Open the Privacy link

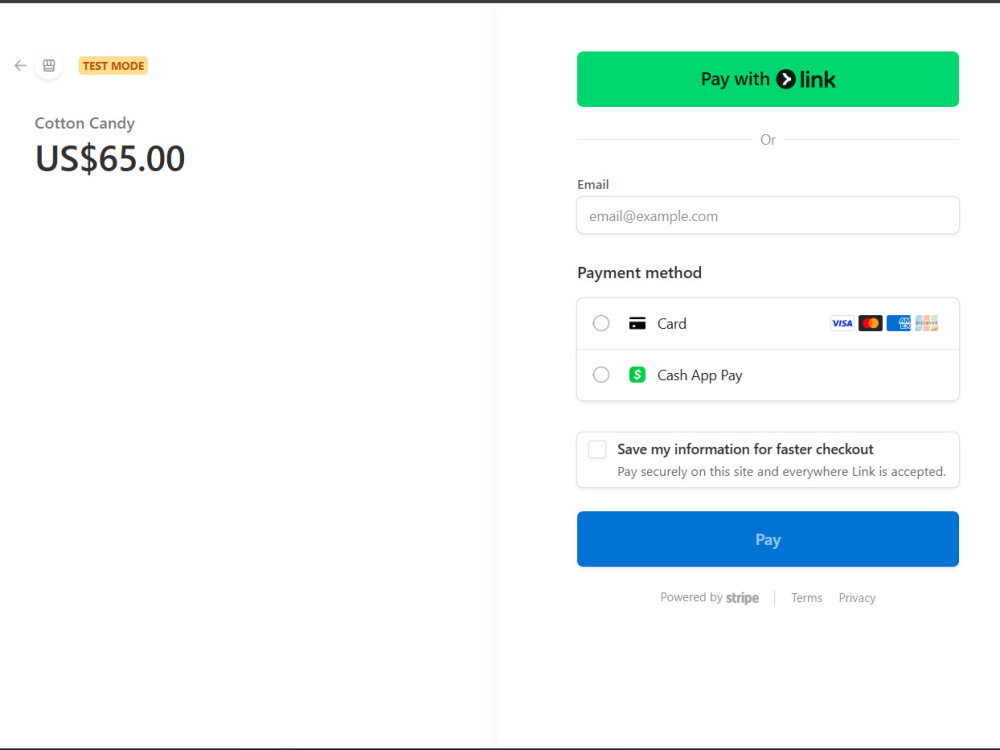[x=857, y=598]
